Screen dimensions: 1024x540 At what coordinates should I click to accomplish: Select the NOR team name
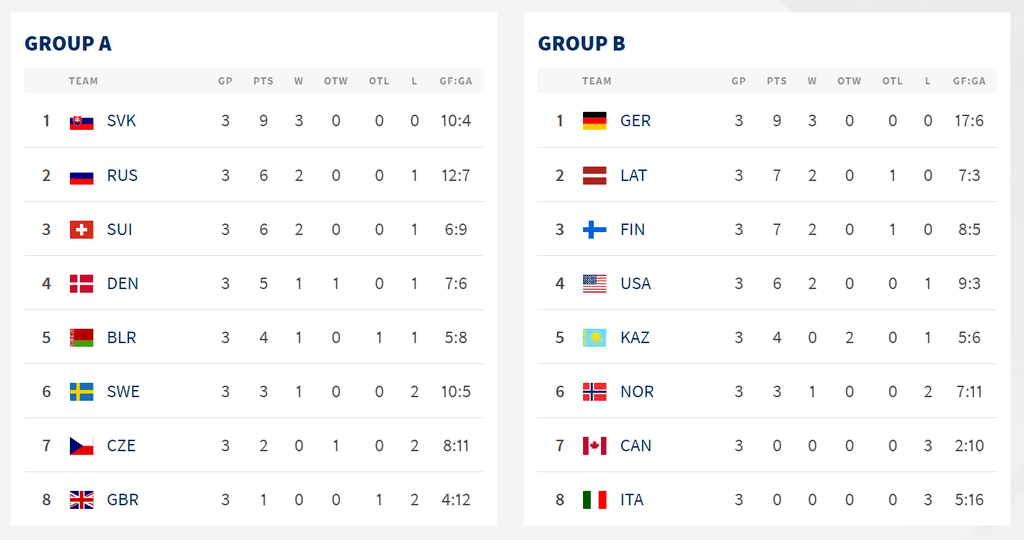pos(636,392)
